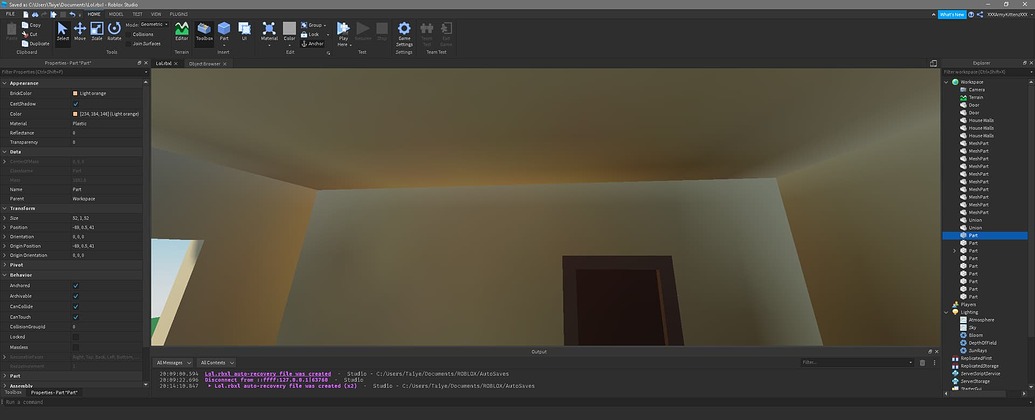Click the Copy icon in Clipboard
The image size is (1035, 420).
click(x=25, y=25)
